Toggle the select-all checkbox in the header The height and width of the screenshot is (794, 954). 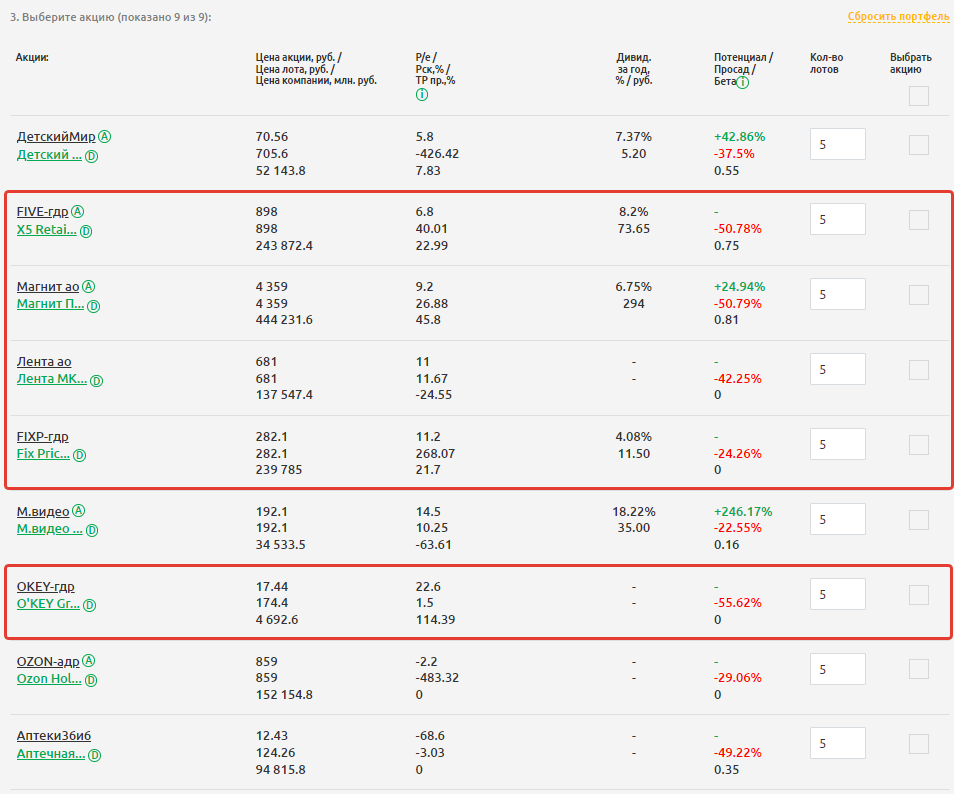tap(918, 96)
